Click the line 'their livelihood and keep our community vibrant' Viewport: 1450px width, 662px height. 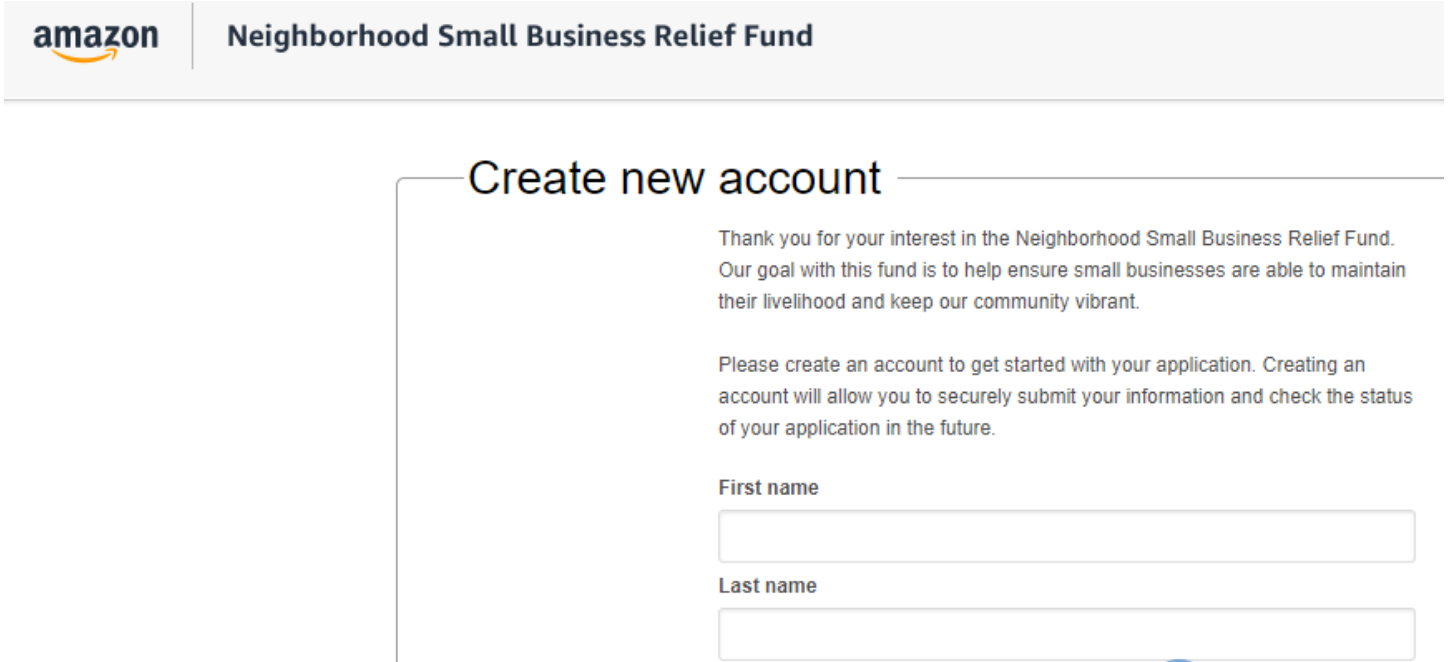(928, 301)
